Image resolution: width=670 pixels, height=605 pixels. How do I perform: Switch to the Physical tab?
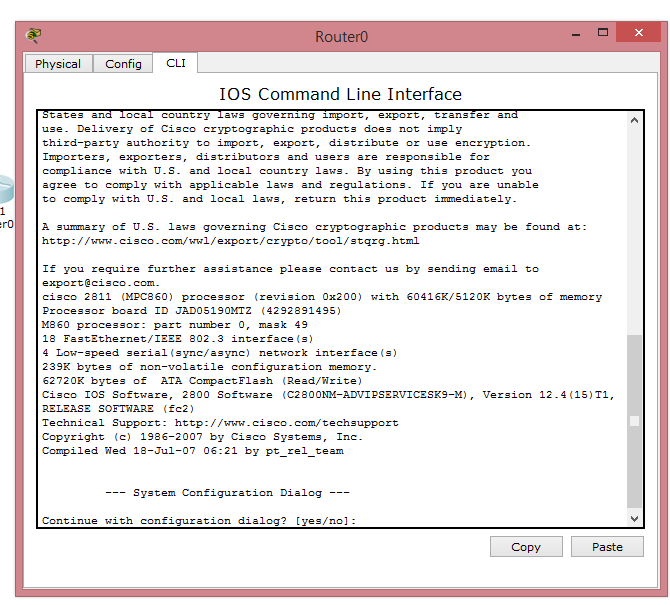coord(58,64)
